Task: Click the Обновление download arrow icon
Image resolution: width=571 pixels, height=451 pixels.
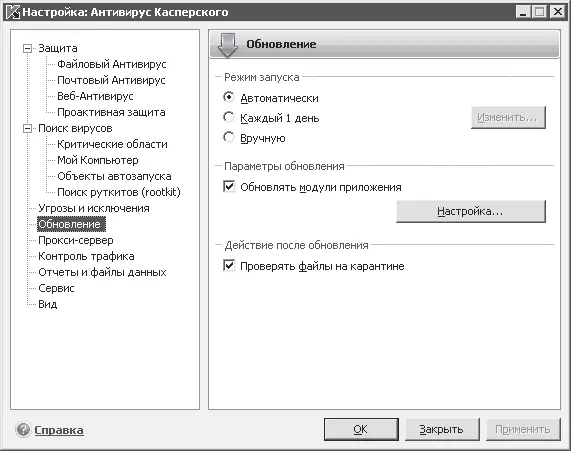Action: (228, 45)
